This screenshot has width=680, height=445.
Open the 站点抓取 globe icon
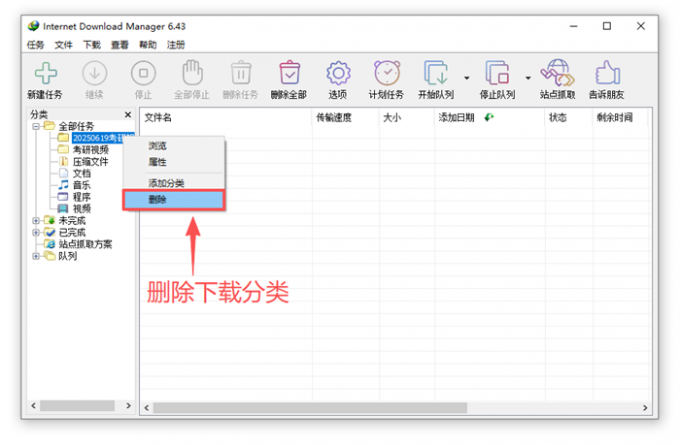(558, 72)
